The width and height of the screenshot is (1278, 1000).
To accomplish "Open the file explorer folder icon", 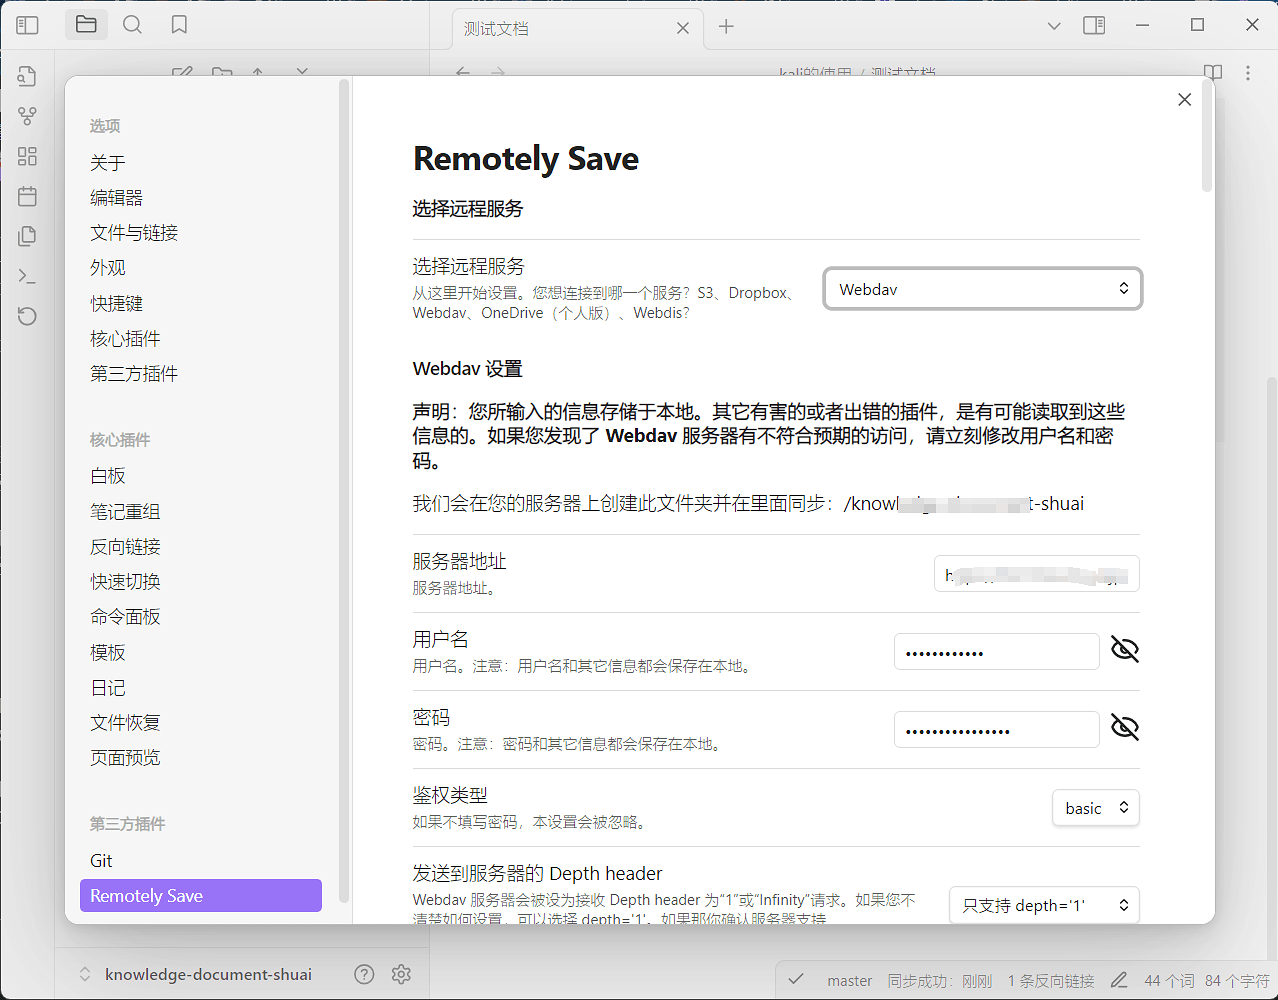I will click(x=86, y=25).
